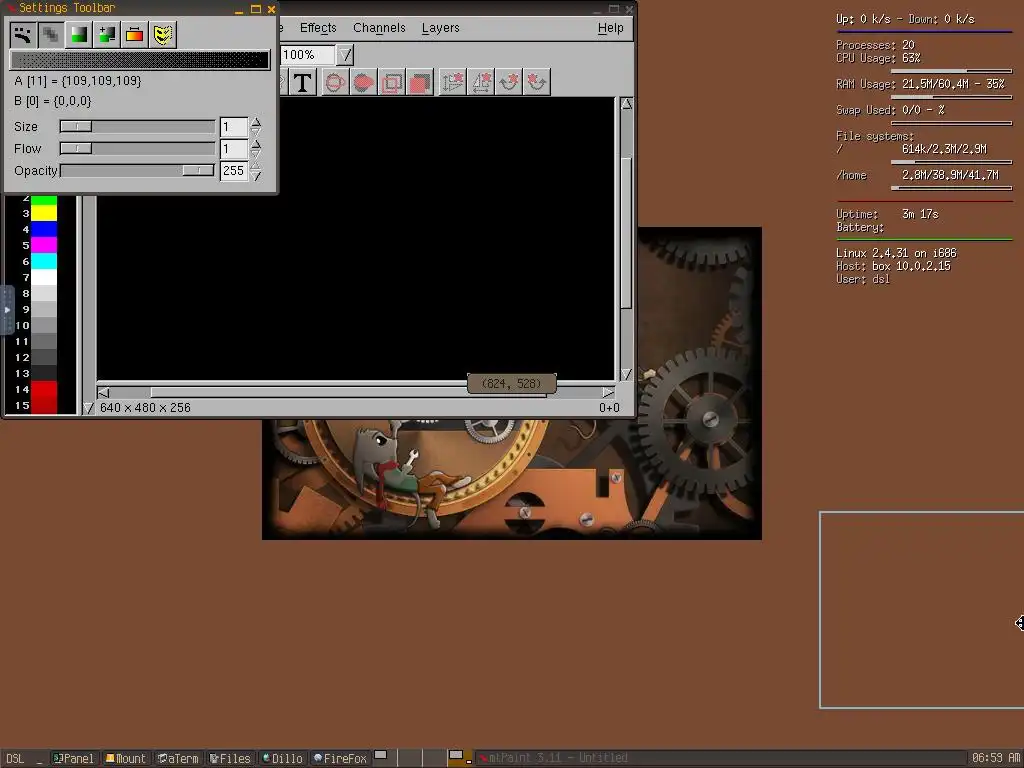Click the Size value field

tap(234, 127)
